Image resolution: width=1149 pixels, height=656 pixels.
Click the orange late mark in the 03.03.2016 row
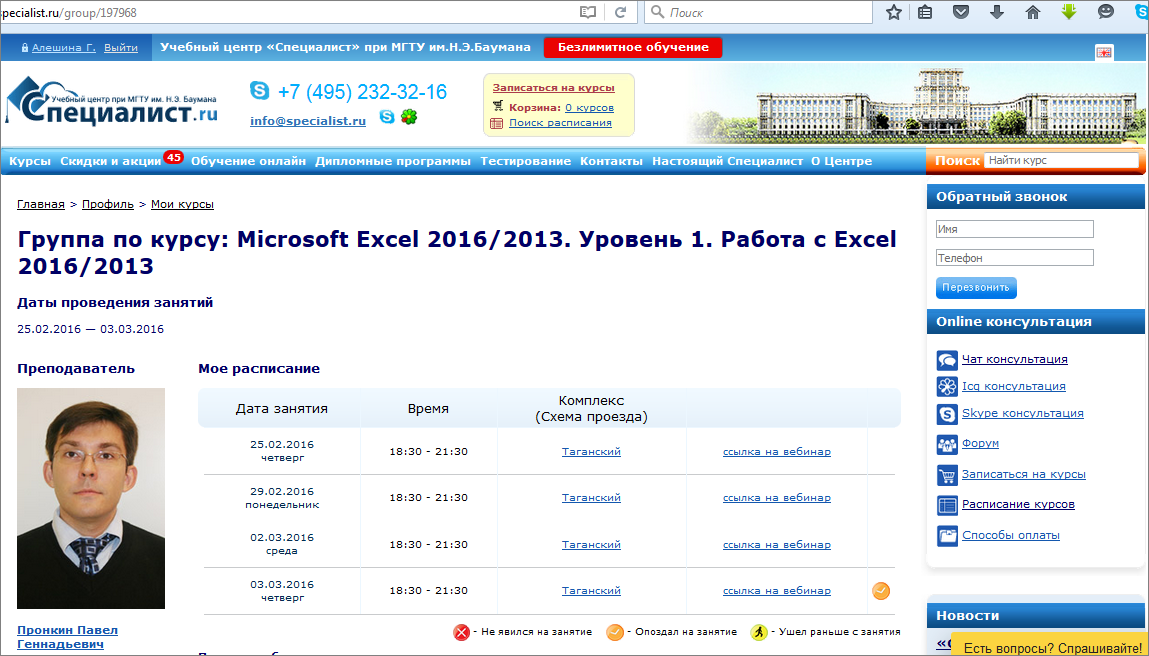881,591
